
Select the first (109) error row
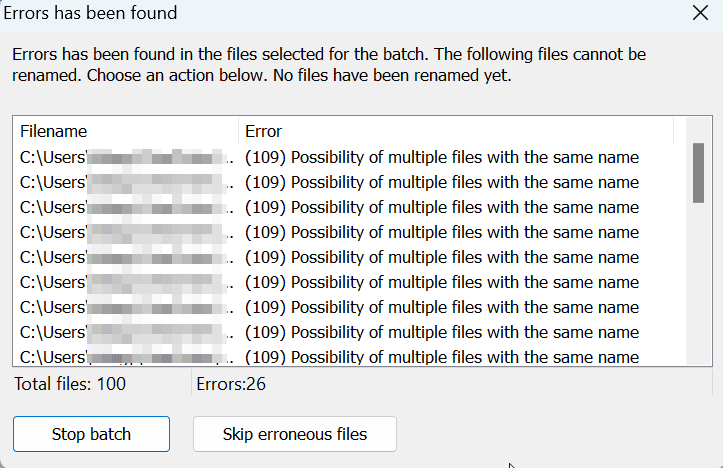click(x=349, y=158)
